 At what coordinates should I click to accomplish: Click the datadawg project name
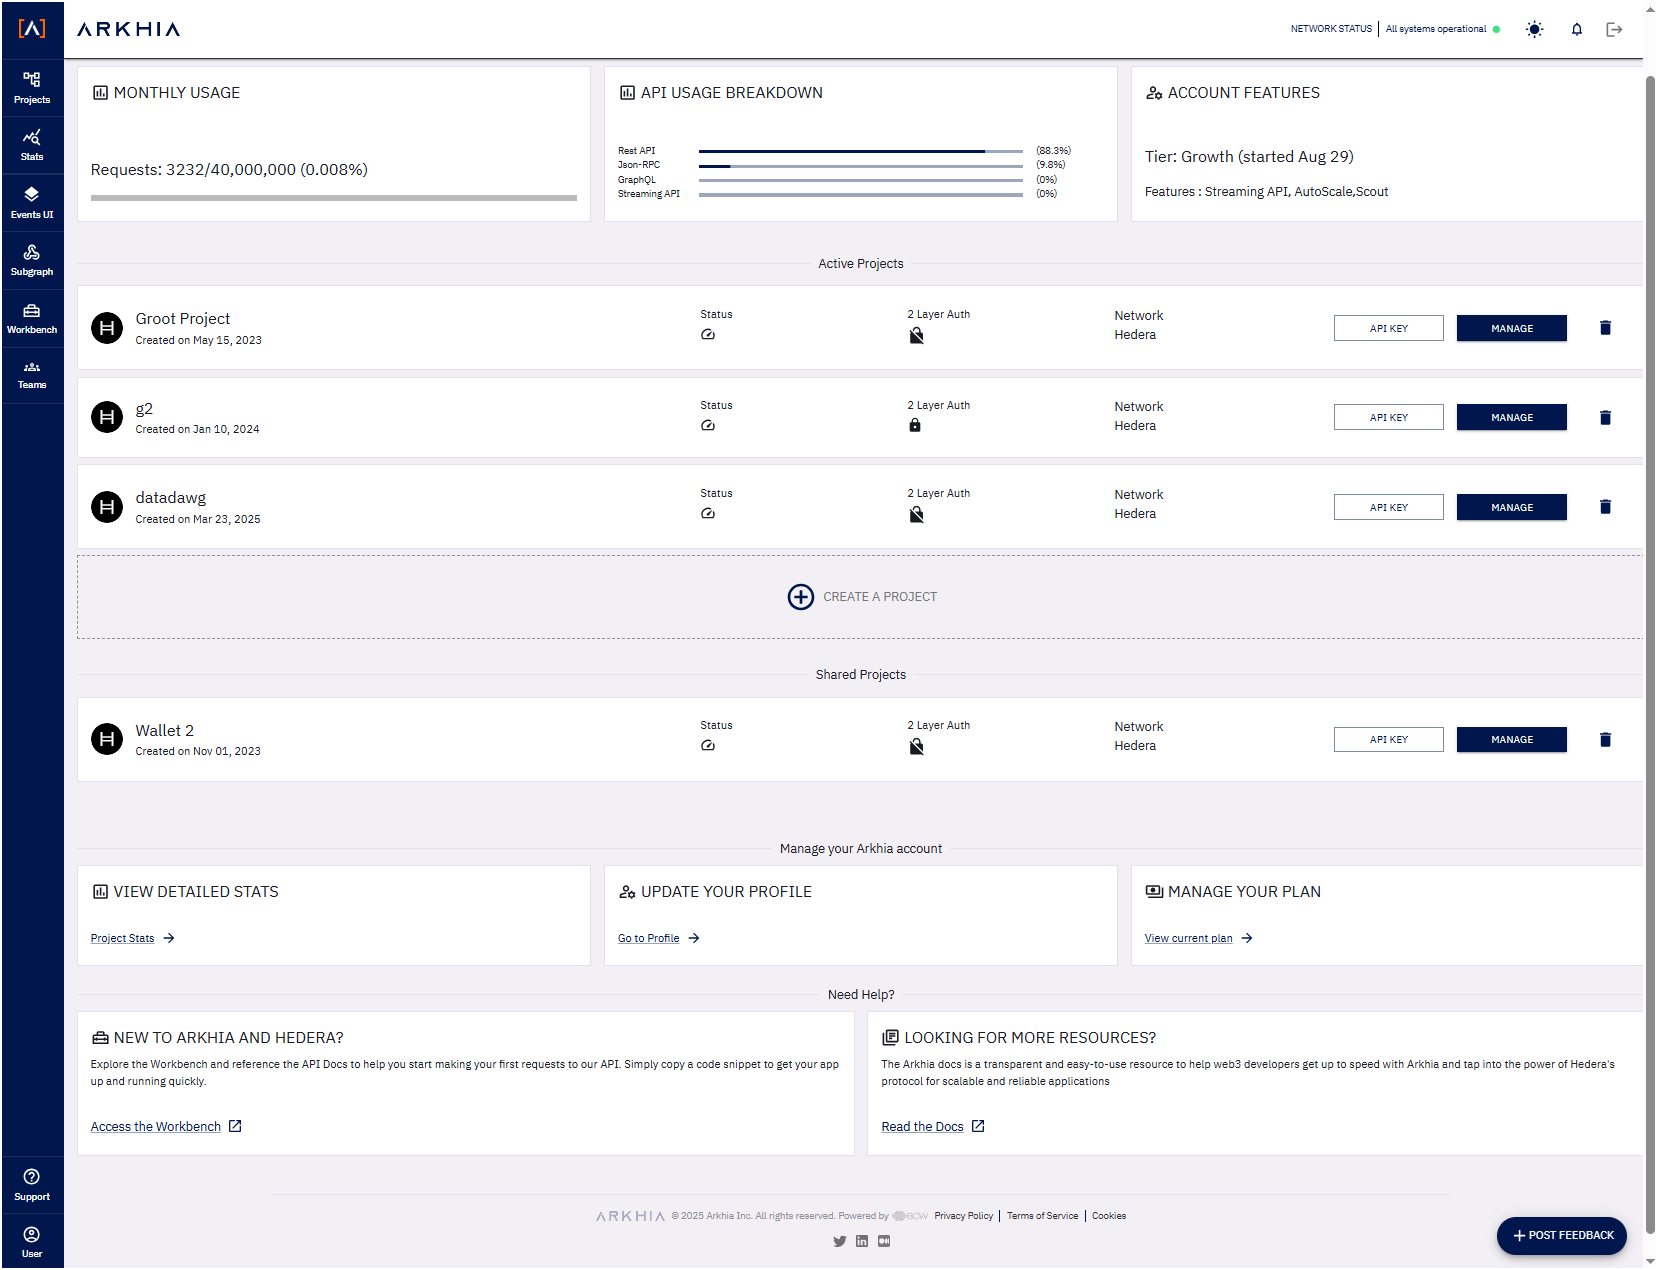[170, 497]
